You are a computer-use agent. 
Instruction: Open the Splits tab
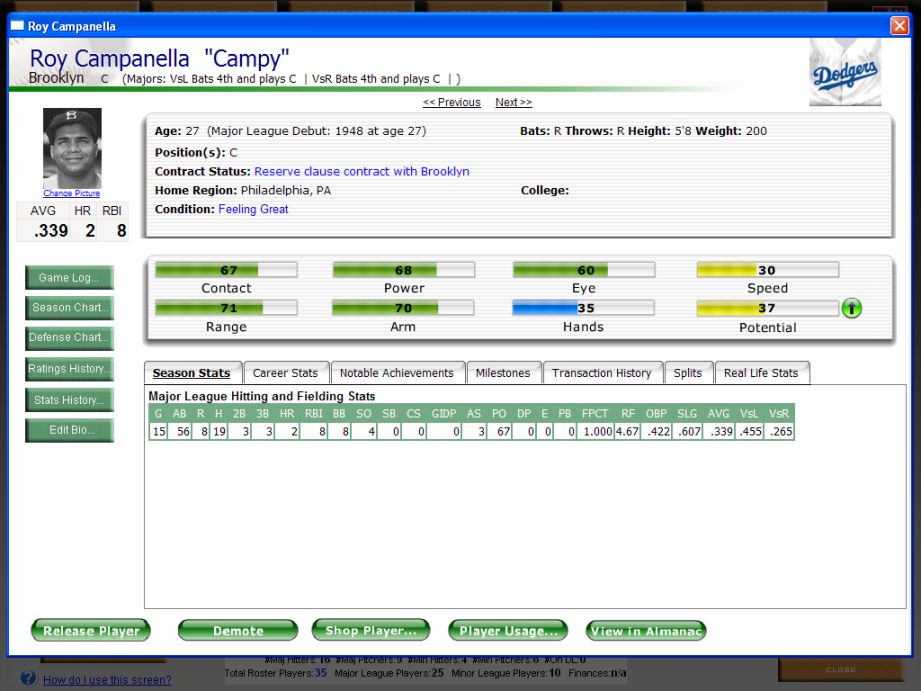coord(688,373)
